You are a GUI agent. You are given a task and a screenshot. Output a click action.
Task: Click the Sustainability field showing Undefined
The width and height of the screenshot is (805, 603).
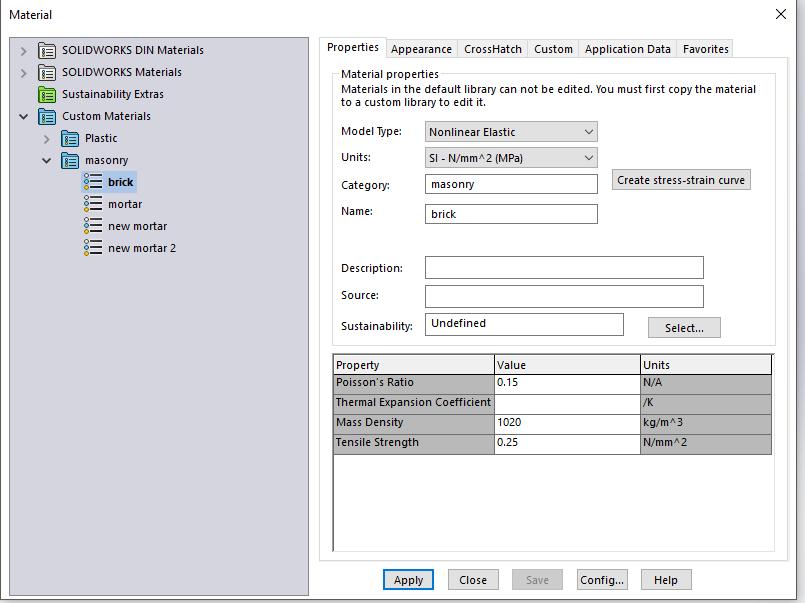(x=524, y=325)
